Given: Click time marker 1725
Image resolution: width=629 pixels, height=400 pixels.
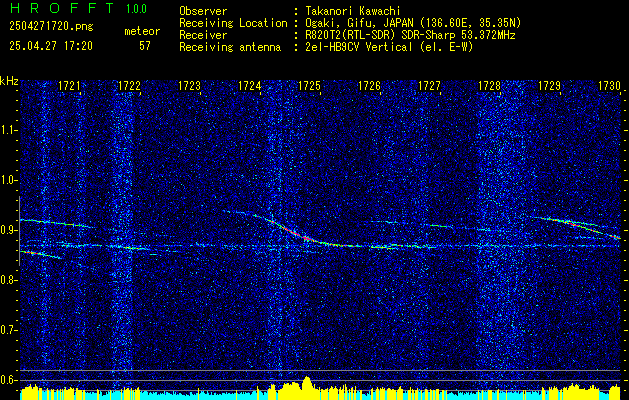Looking at the screenshot, I should (310, 85).
